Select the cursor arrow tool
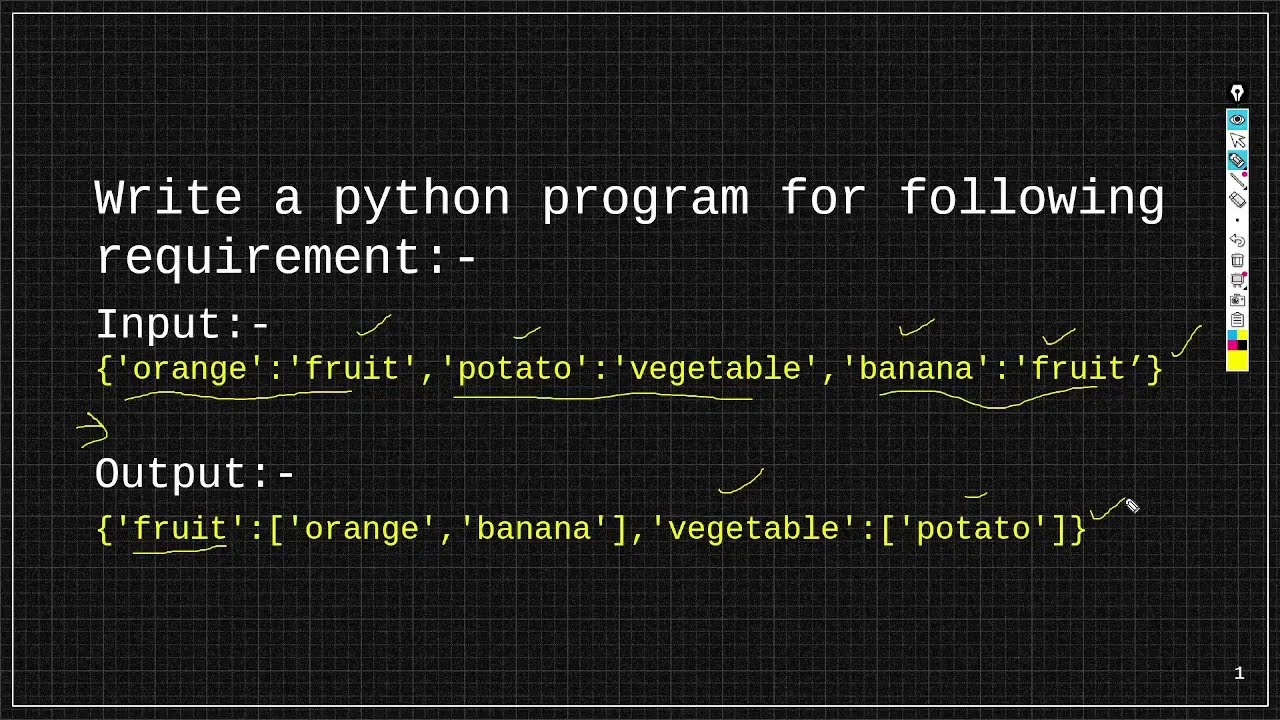This screenshot has height=720, width=1280. 1237,140
